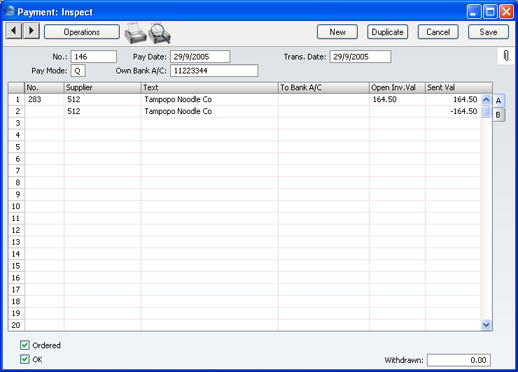Select invoice number 283 in row 1
Screen dimensions: 518x372
coord(44,99)
